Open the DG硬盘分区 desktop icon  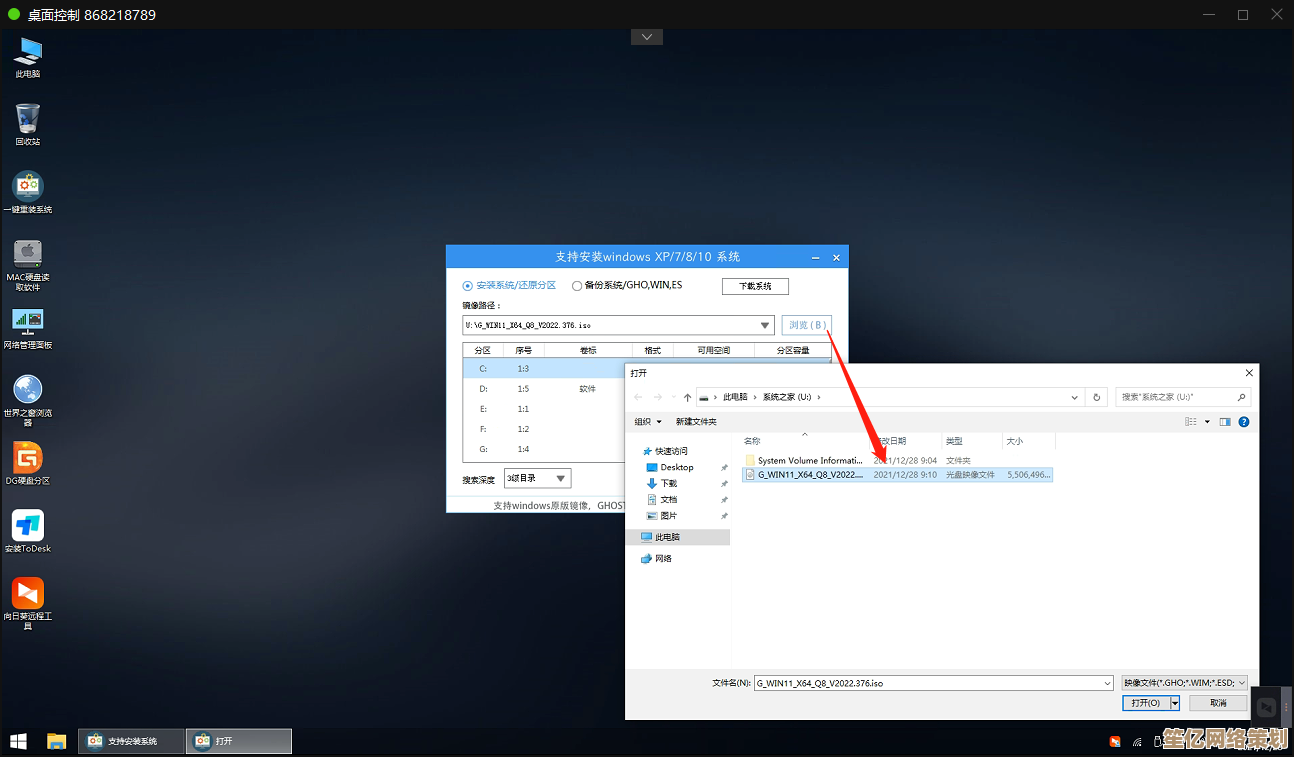27,459
